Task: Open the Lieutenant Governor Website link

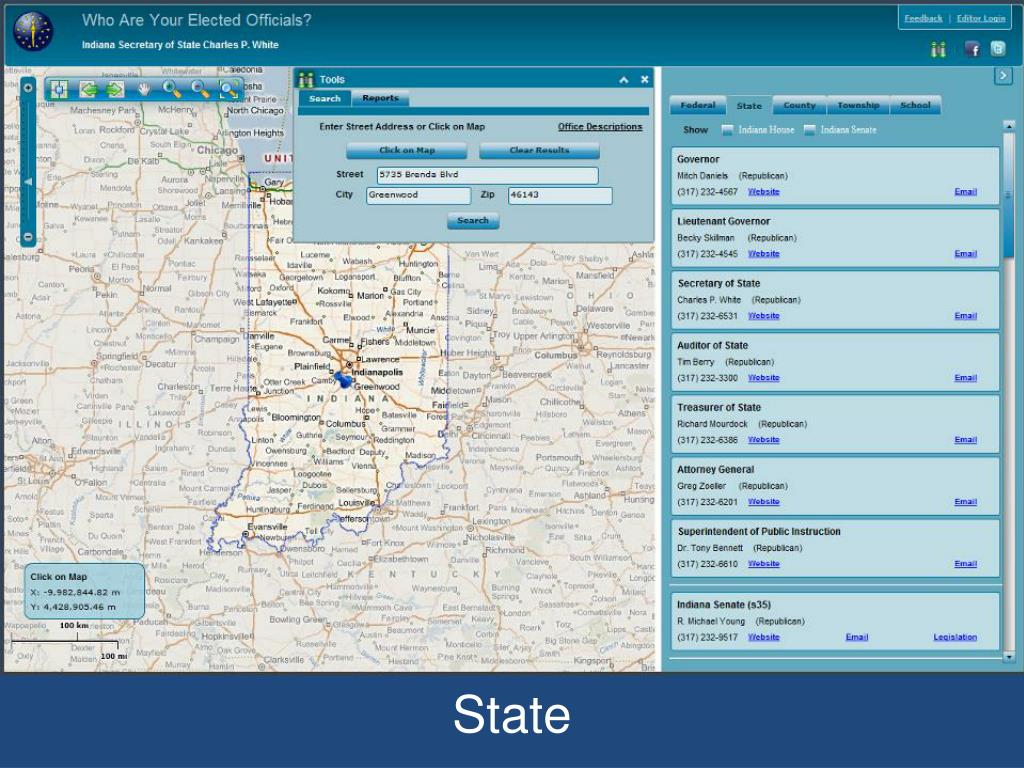Action: coord(763,254)
